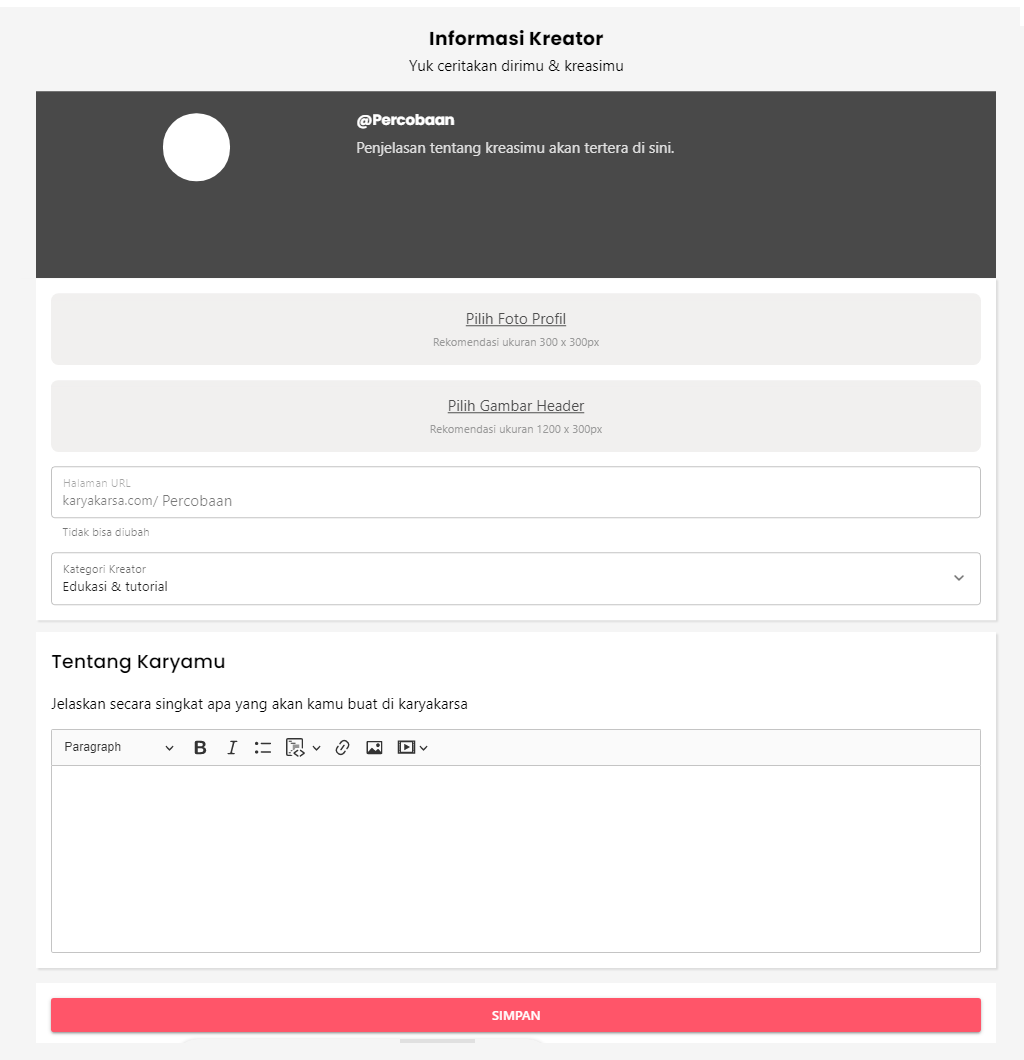Insert a hyperlink into the description
Screen dimensions: 1024x1060
pos(342,747)
